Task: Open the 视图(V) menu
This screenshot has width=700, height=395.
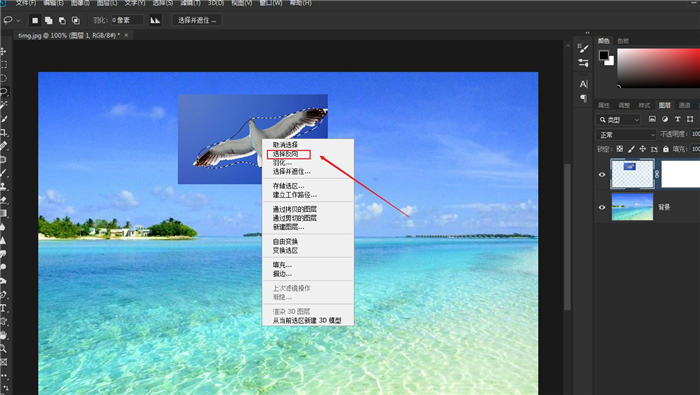Action: click(x=243, y=3)
